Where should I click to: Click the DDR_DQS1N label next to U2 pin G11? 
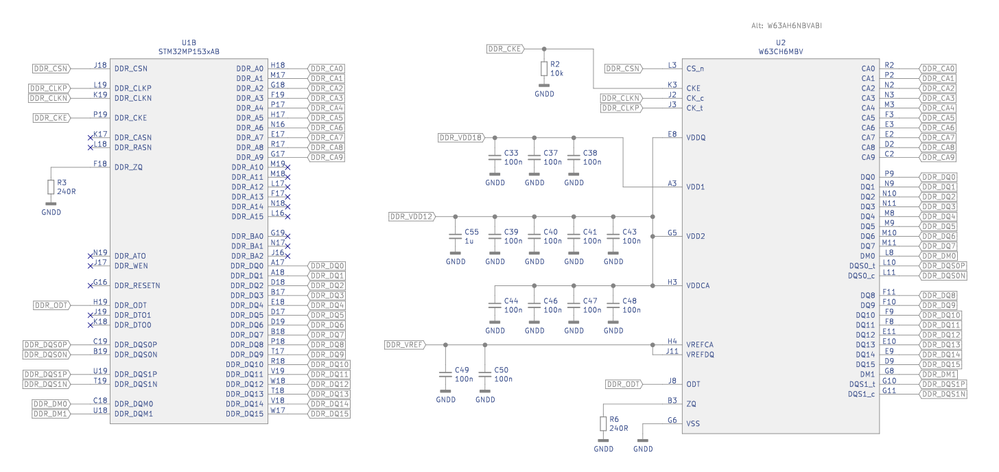(944, 394)
